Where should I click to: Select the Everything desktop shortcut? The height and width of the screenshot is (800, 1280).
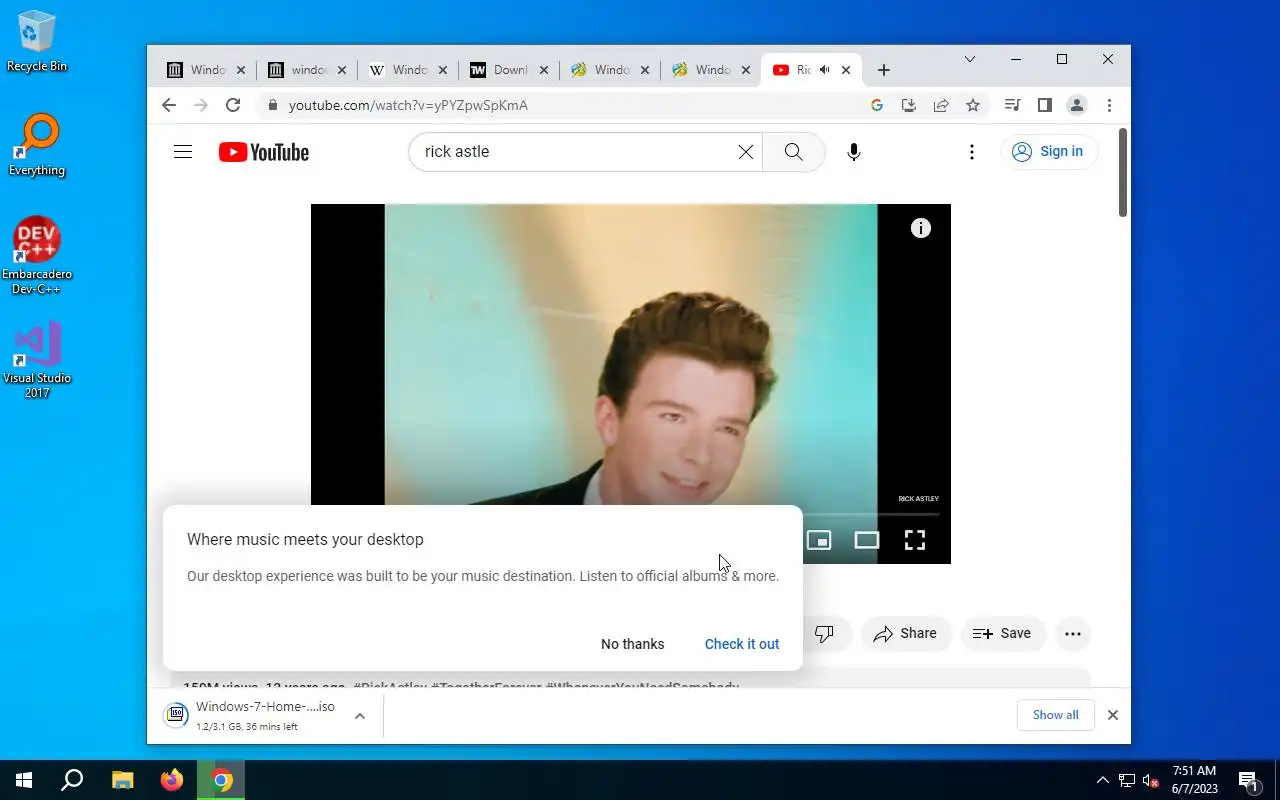(x=37, y=145)
